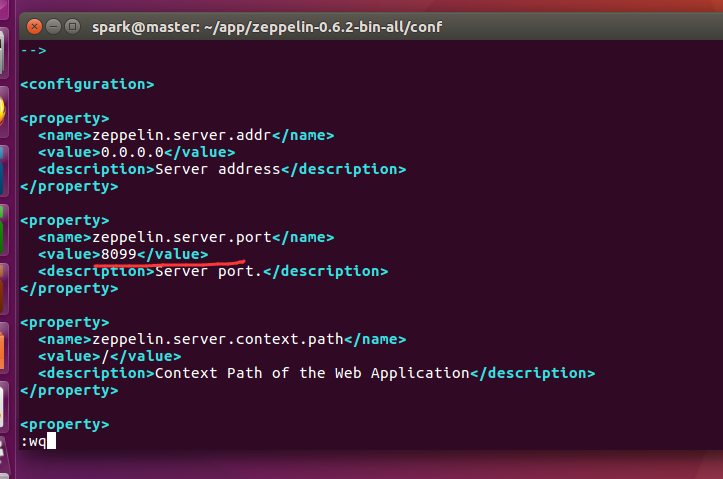
Task: Minimize the terminal window
Action: 53,27
